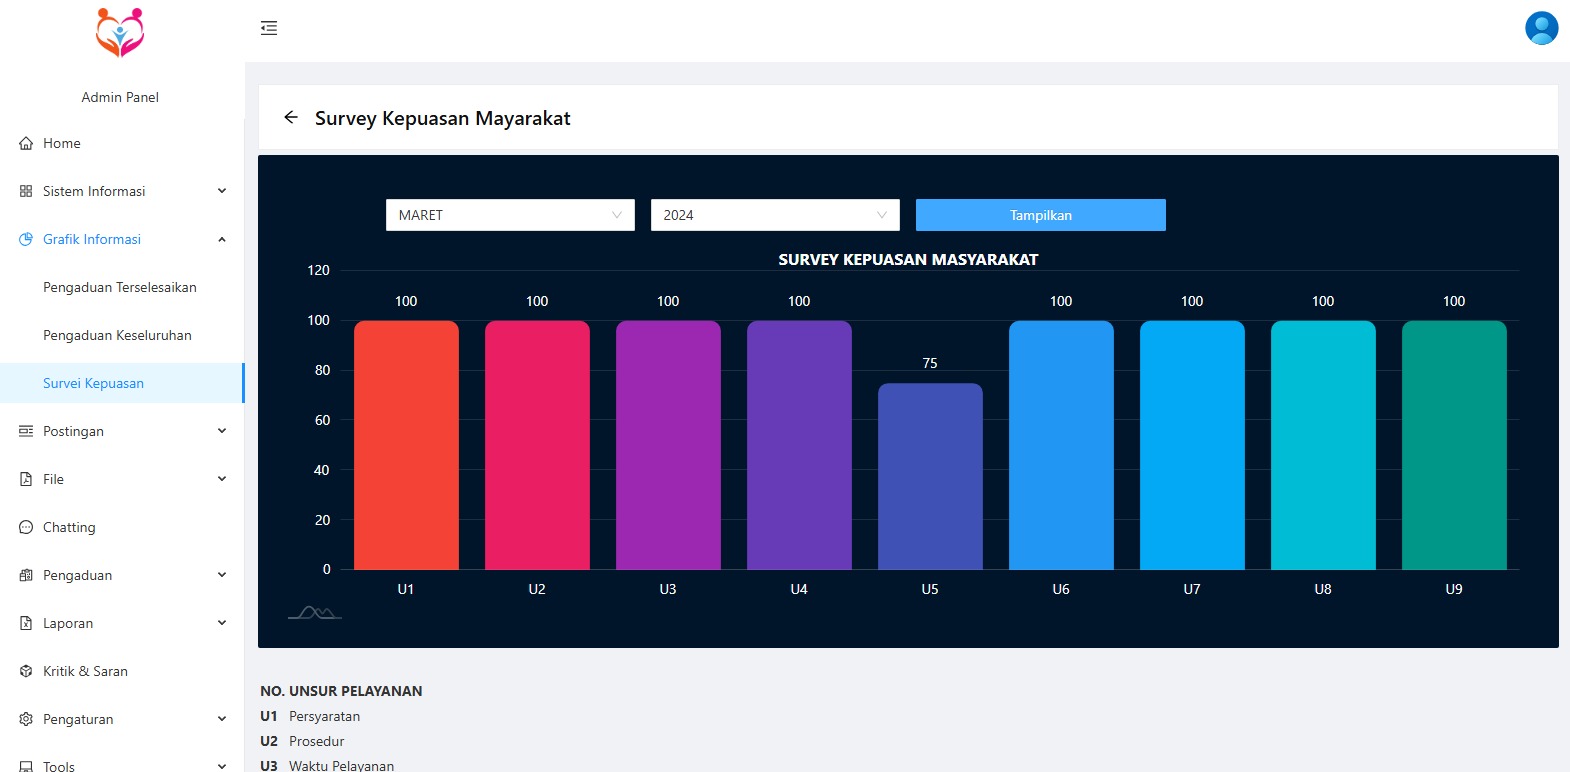Click the blue U6 bar
Viewport: 1570px width, 772px height.
pos(1061,445)
